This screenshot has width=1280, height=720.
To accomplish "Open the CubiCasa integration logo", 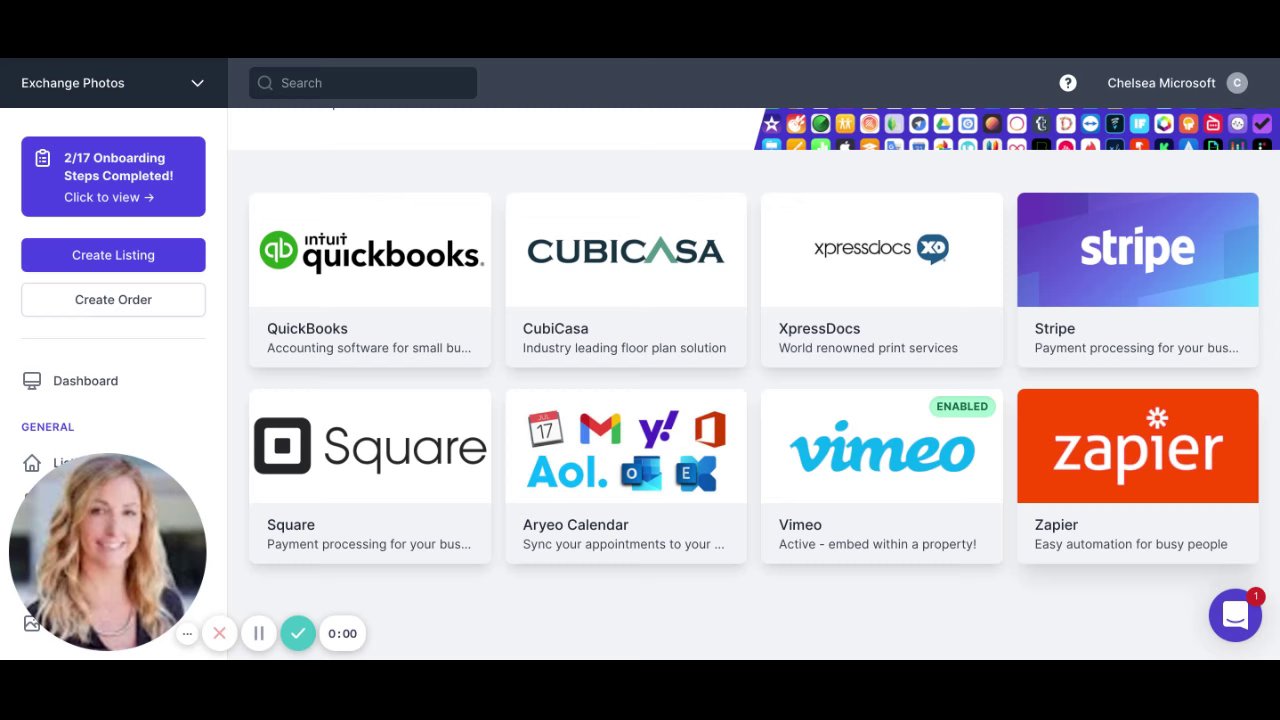I will click(x=626, y=250).
